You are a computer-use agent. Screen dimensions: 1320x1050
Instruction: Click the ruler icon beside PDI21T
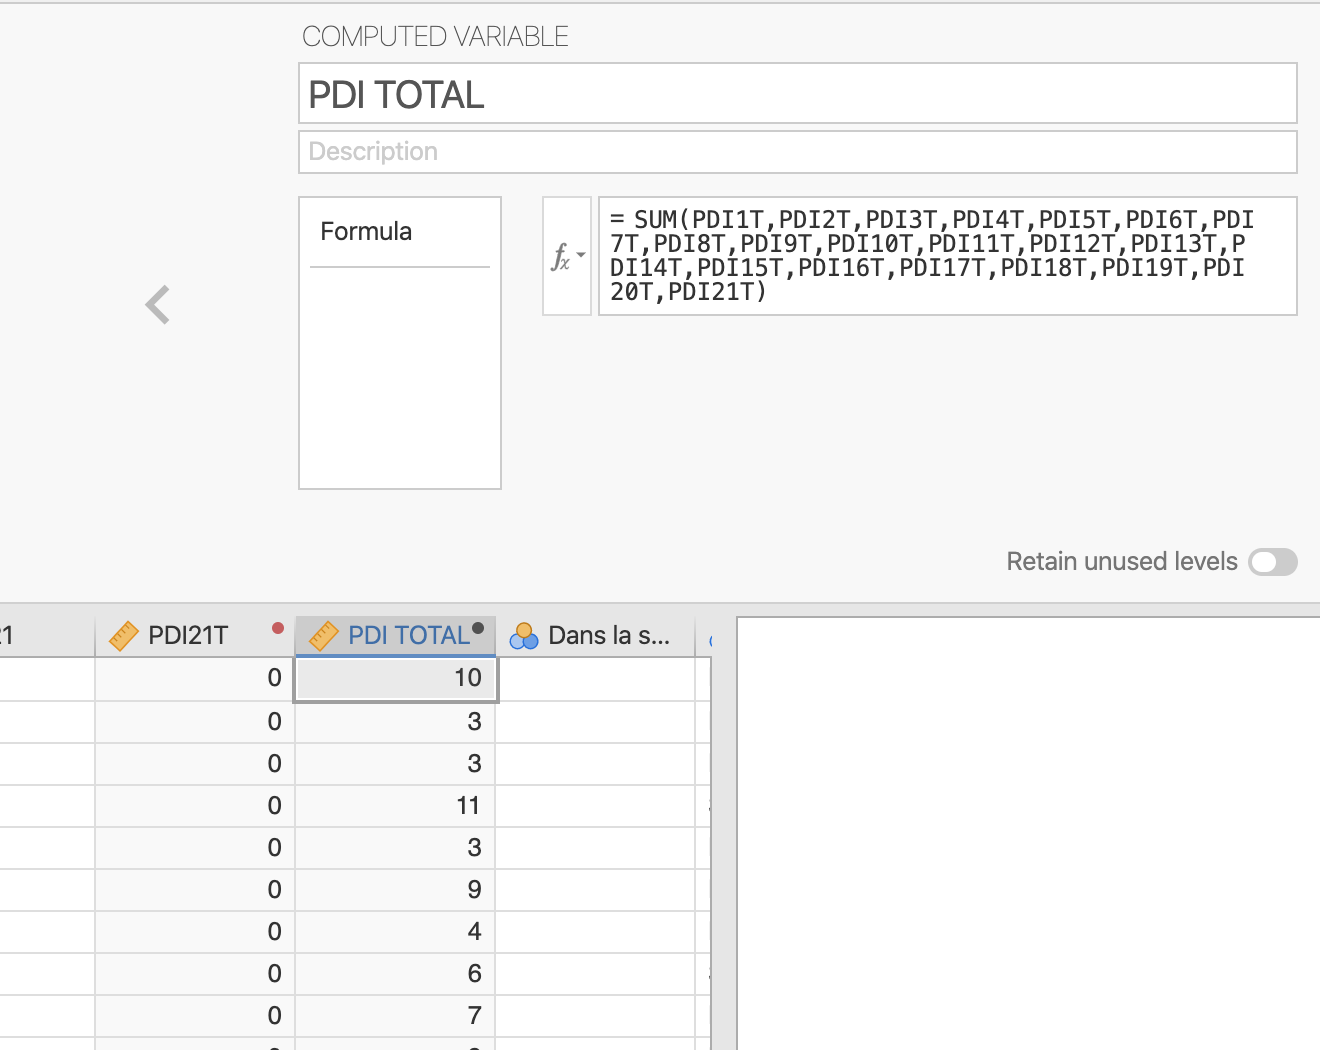point(124,636)
